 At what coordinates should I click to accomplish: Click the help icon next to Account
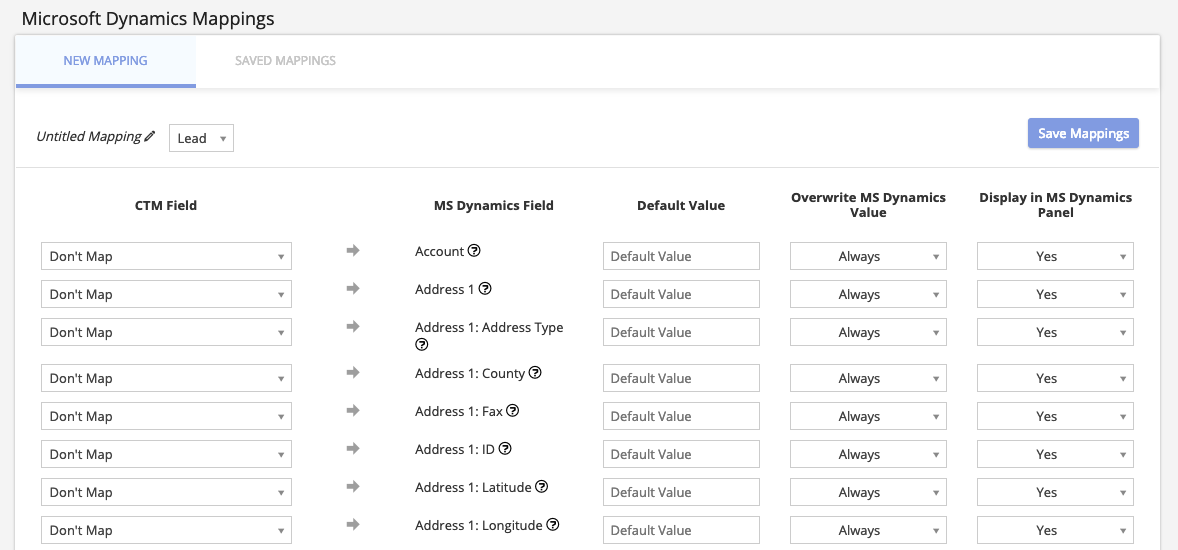pyautogui.click(x=475, y=251)
